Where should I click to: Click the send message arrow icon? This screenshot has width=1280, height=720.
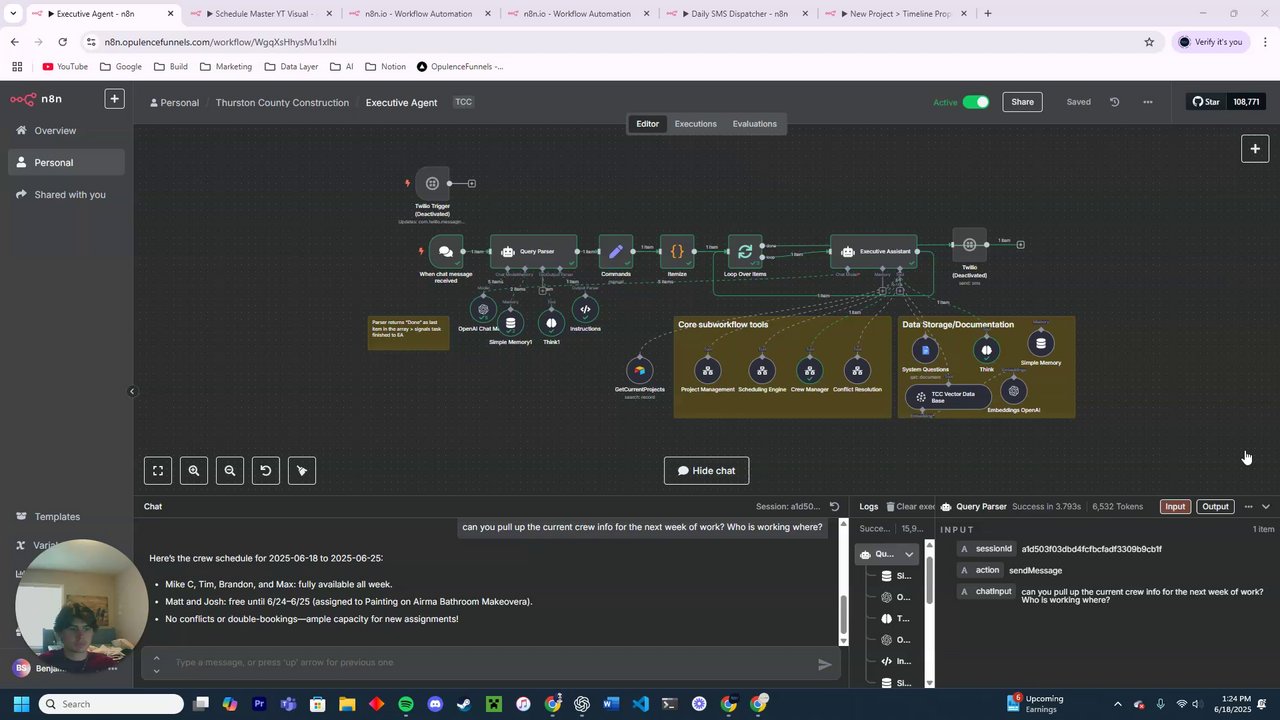825,664
